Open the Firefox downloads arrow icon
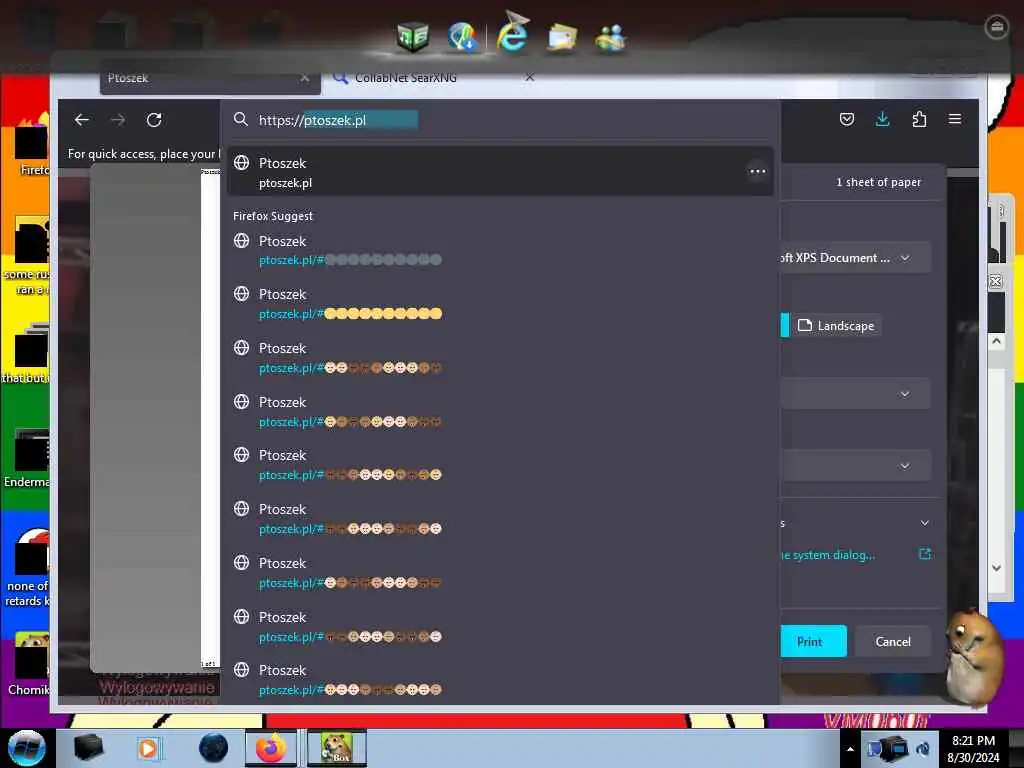Screen dimensions: 1024x768 click(882, 120)
